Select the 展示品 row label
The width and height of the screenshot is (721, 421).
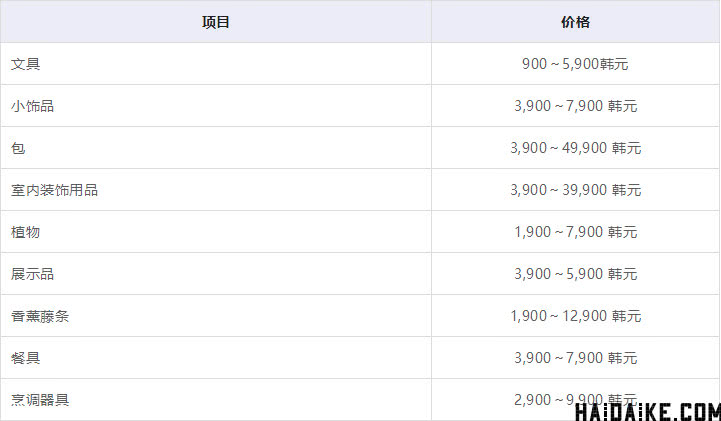pyautogui.click(x=32, y=274)
